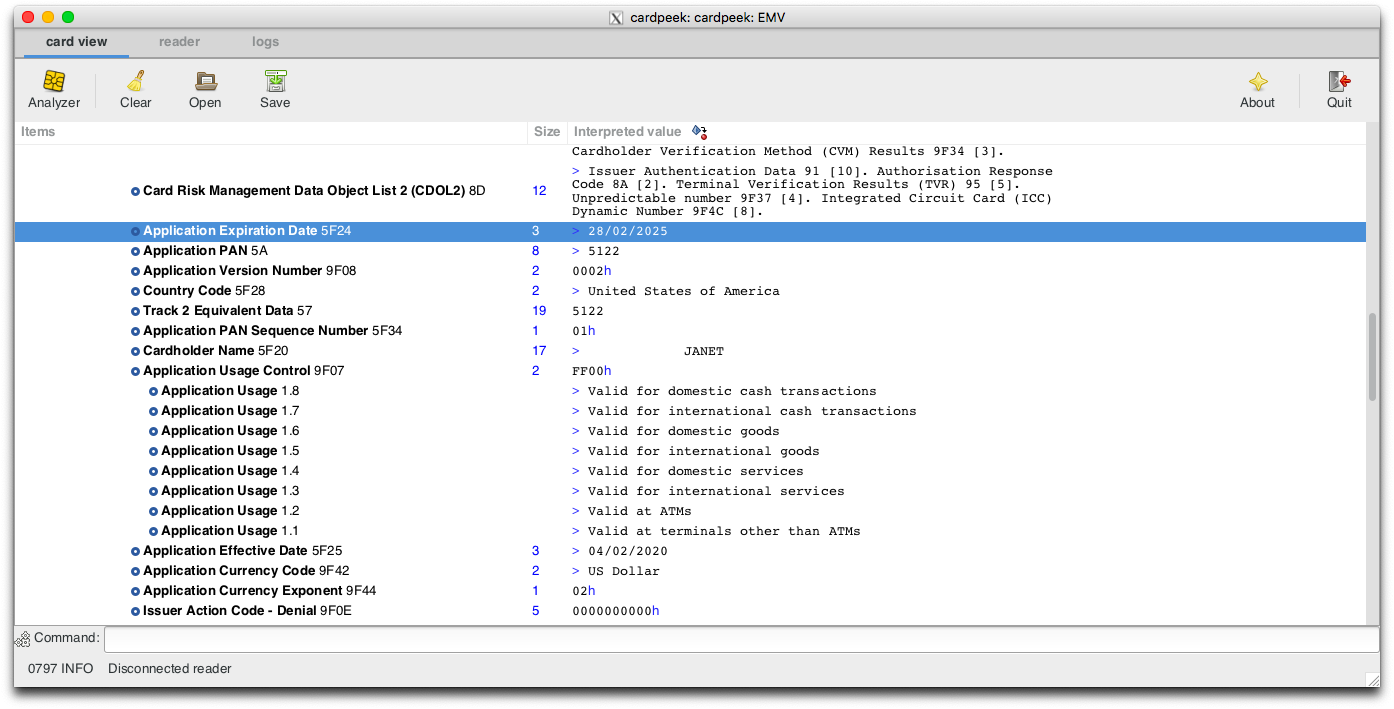Screen dimensions: 1394x709
Task: Select Application Usage 1.7 row
Action: coord(690,411)
